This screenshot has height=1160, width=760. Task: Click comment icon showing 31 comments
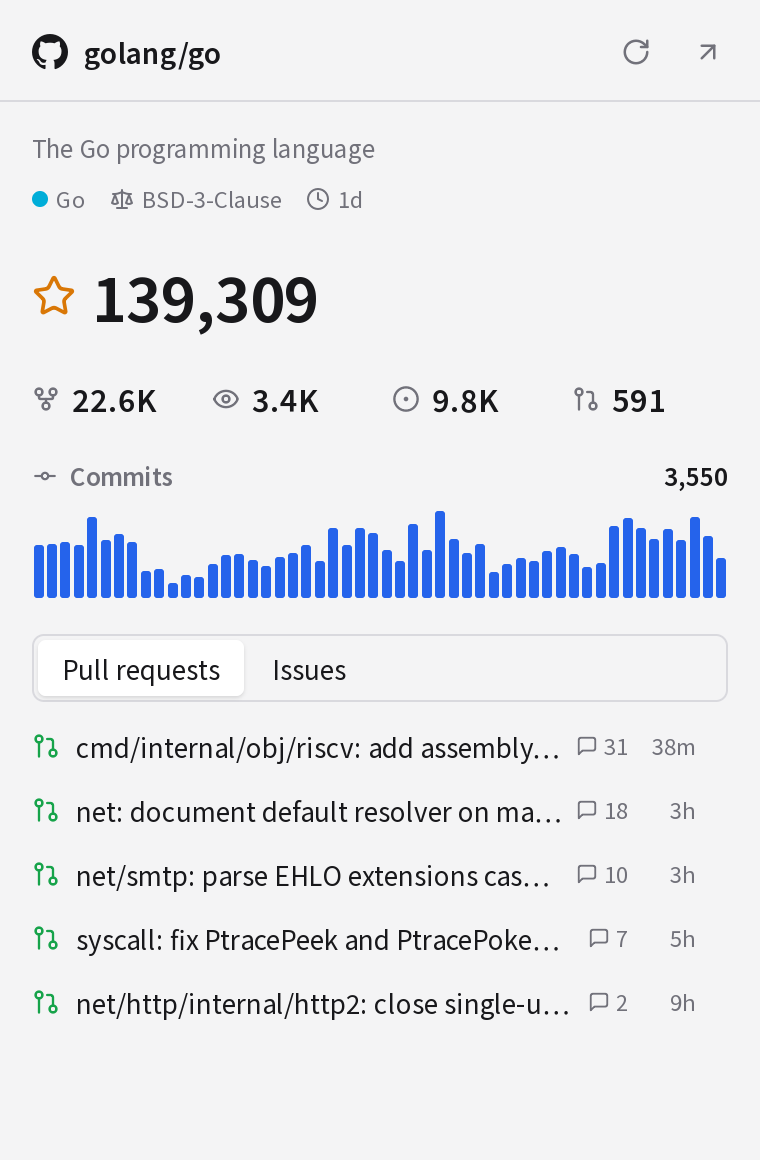[x=587, y=746]
